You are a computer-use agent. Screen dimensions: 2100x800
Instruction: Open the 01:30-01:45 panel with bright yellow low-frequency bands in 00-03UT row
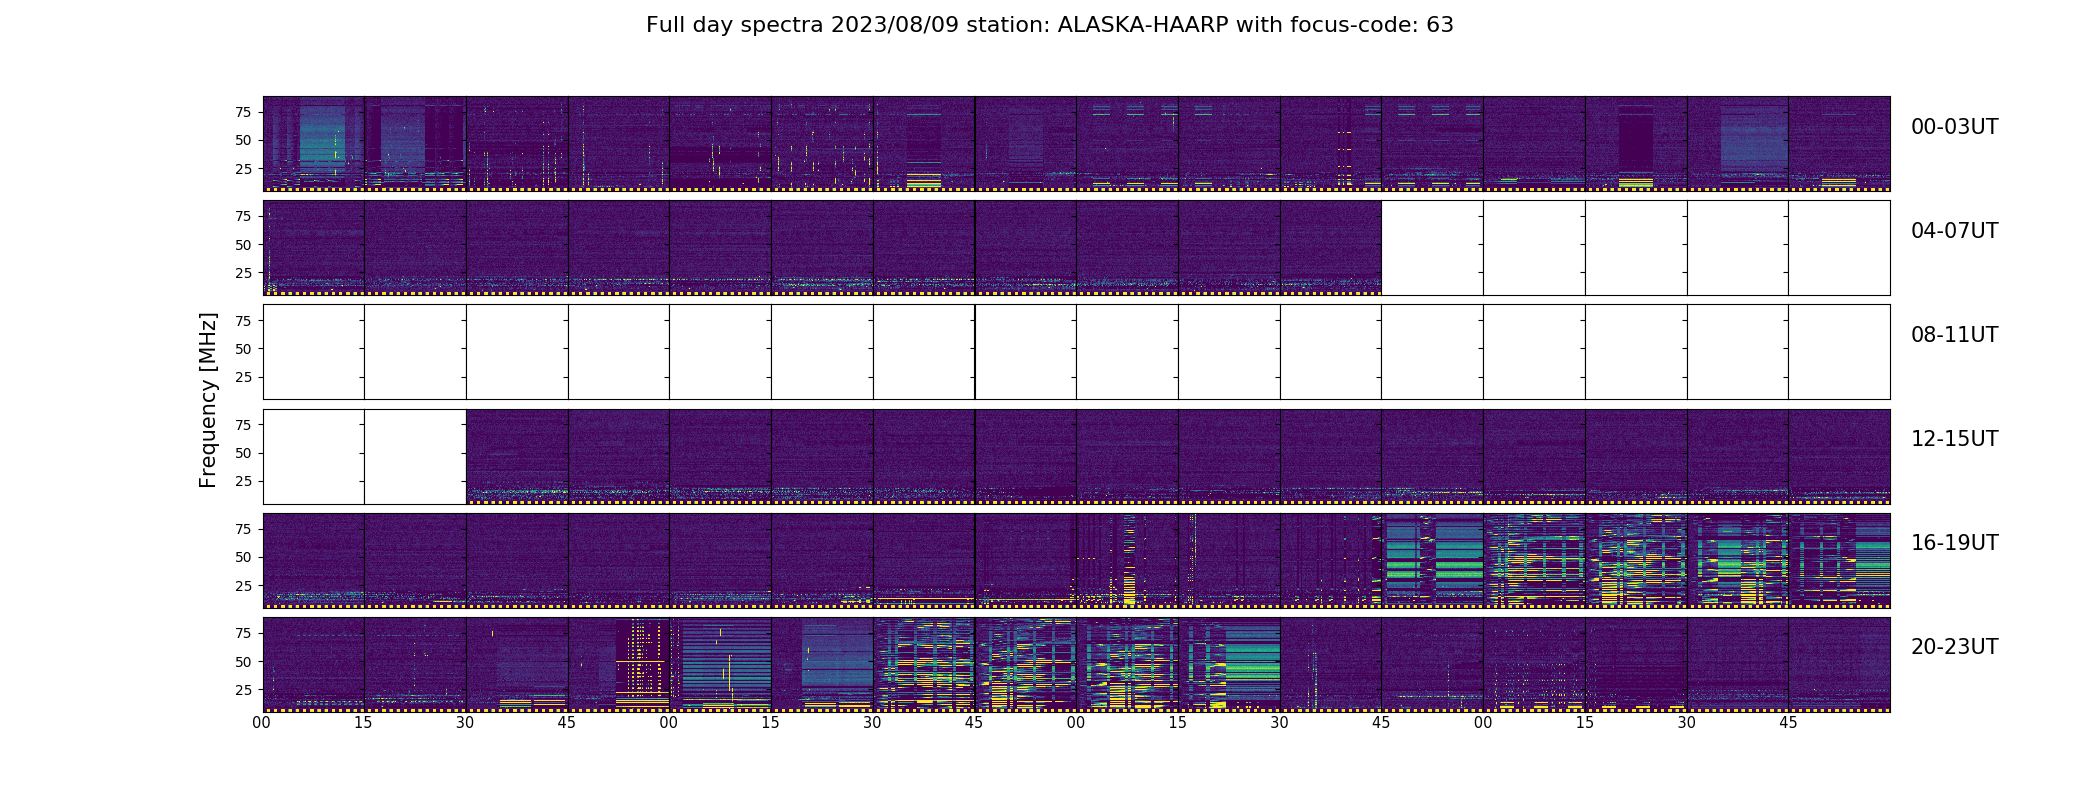point(924,144)
